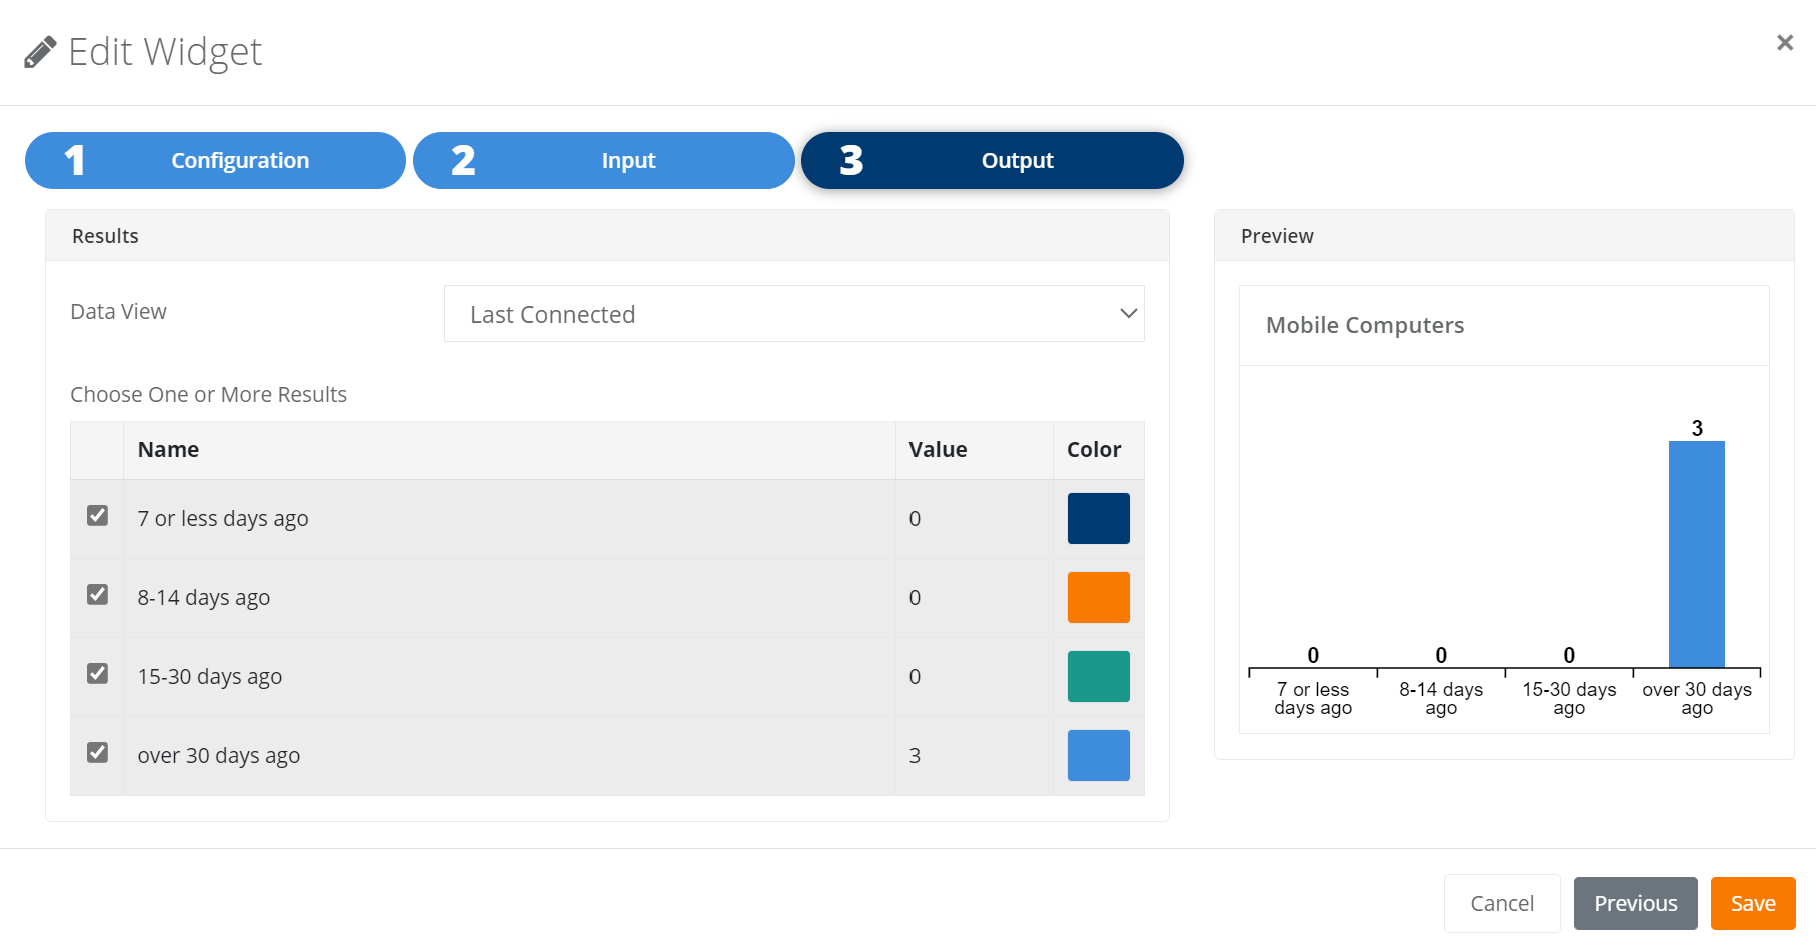Screen dimensions: 1816x950
Task: Go to step 2 Input tab
Action: 603,160
